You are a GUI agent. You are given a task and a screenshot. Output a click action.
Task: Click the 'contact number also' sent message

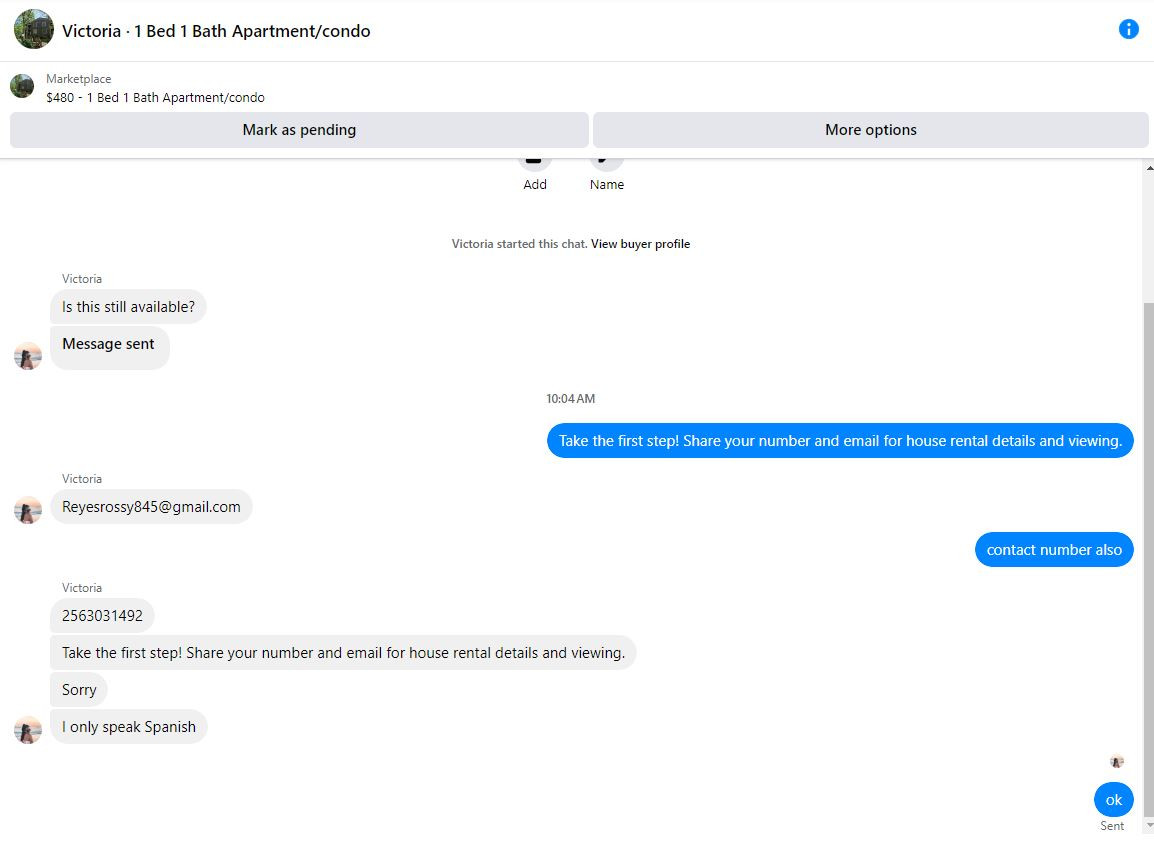point(1054,550)
